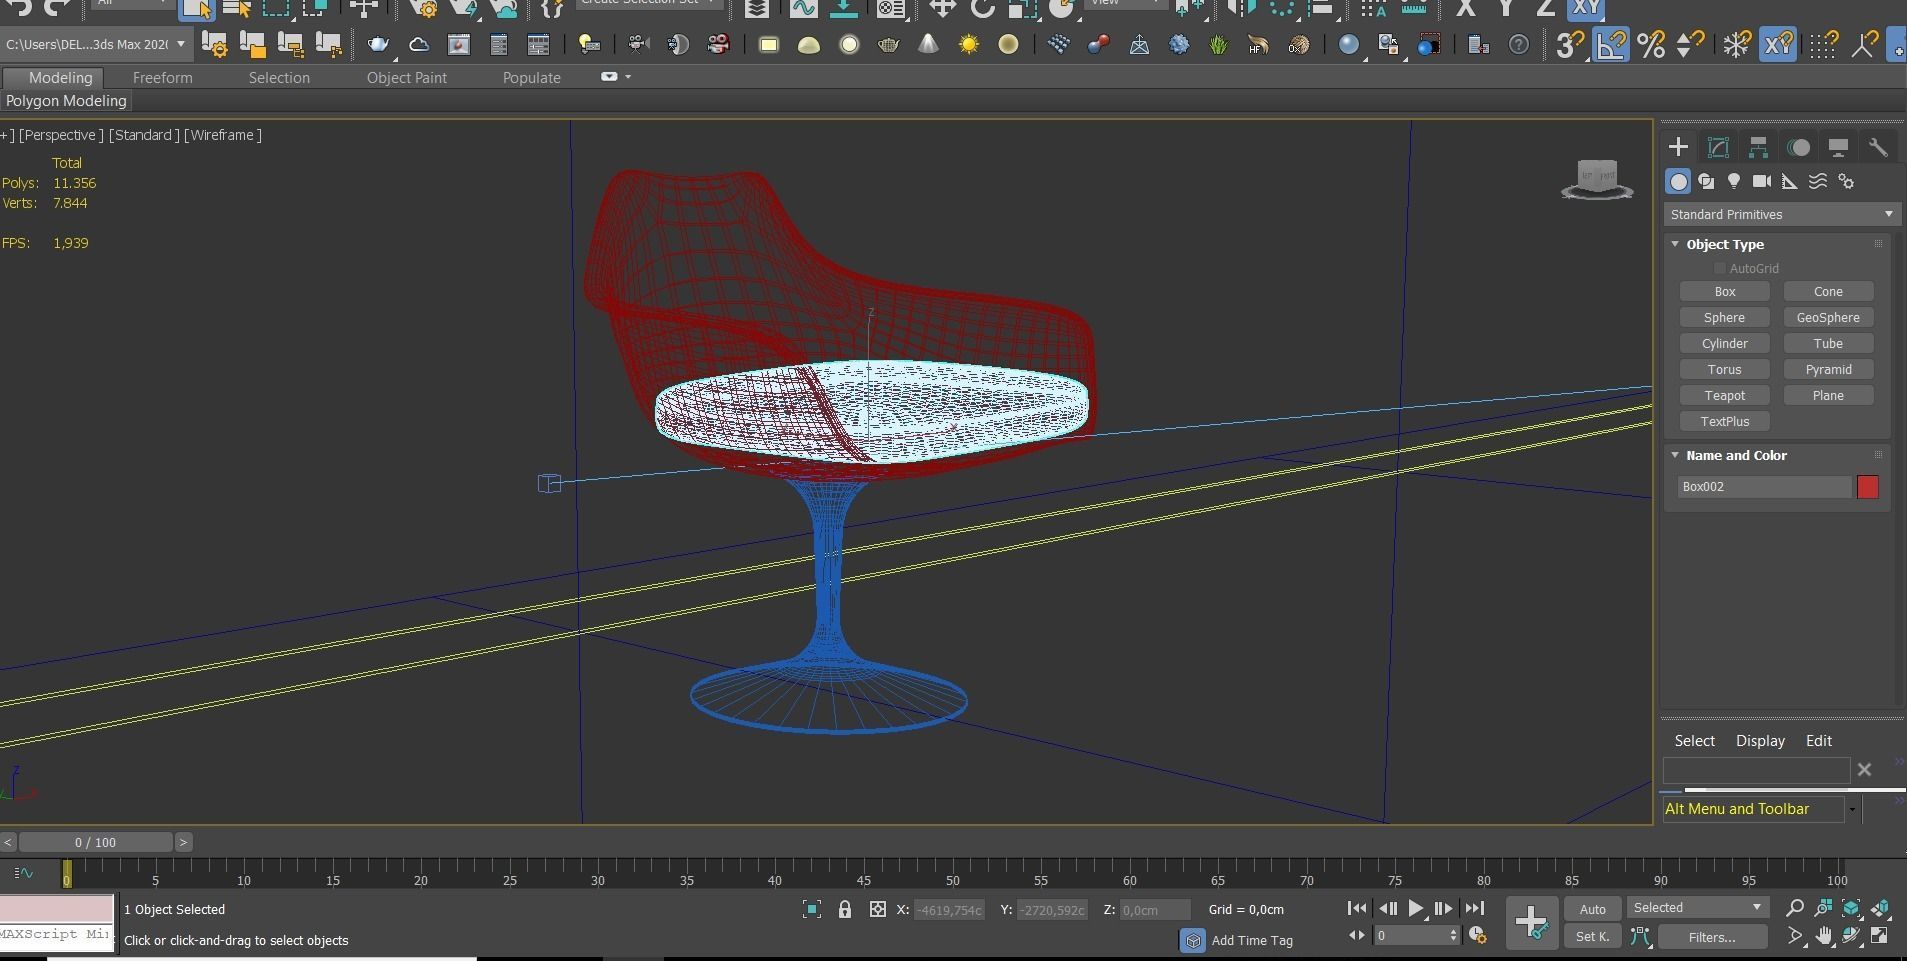Viewport: 1907px width, 961px height.
Task: Open the Selected key filter dropdown
Action: coord(1697,907)
